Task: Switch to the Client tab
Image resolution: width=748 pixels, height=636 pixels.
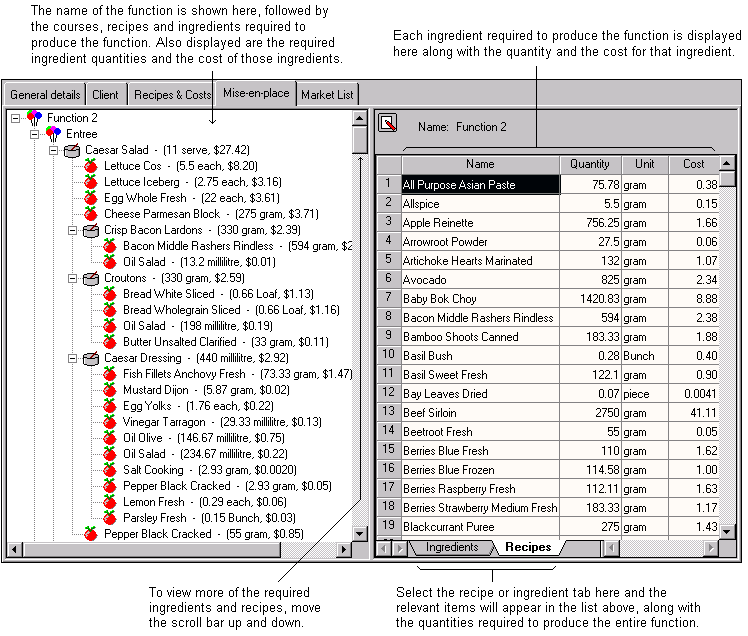Action: point(105,94)
